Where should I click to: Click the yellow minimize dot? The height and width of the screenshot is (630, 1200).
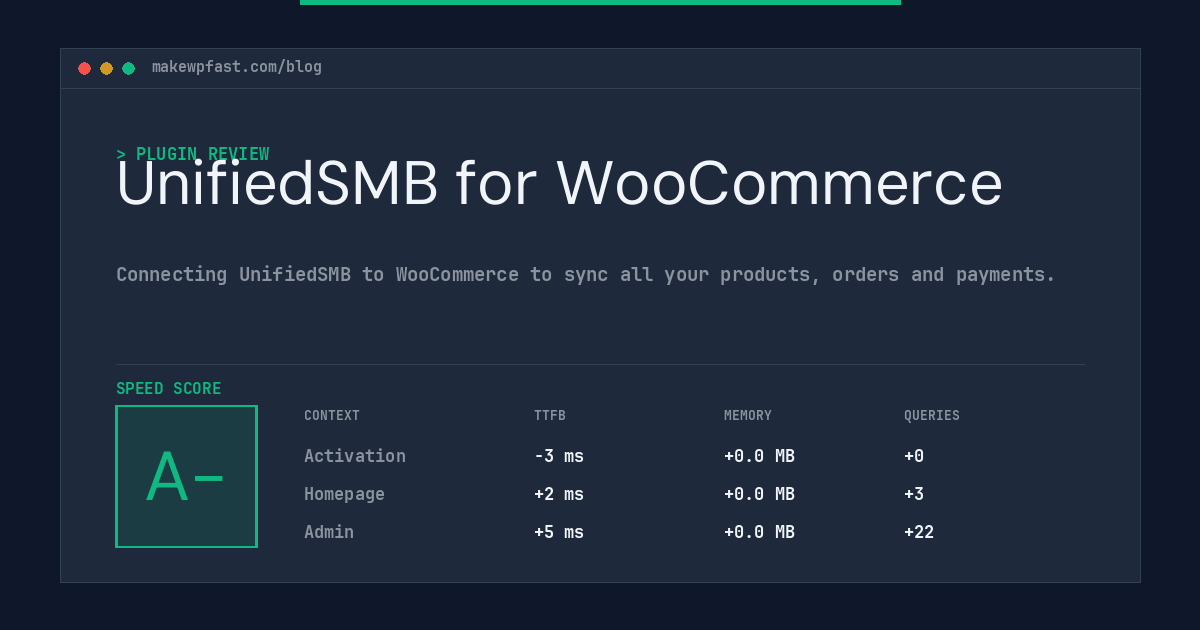[x=106, y=68]
